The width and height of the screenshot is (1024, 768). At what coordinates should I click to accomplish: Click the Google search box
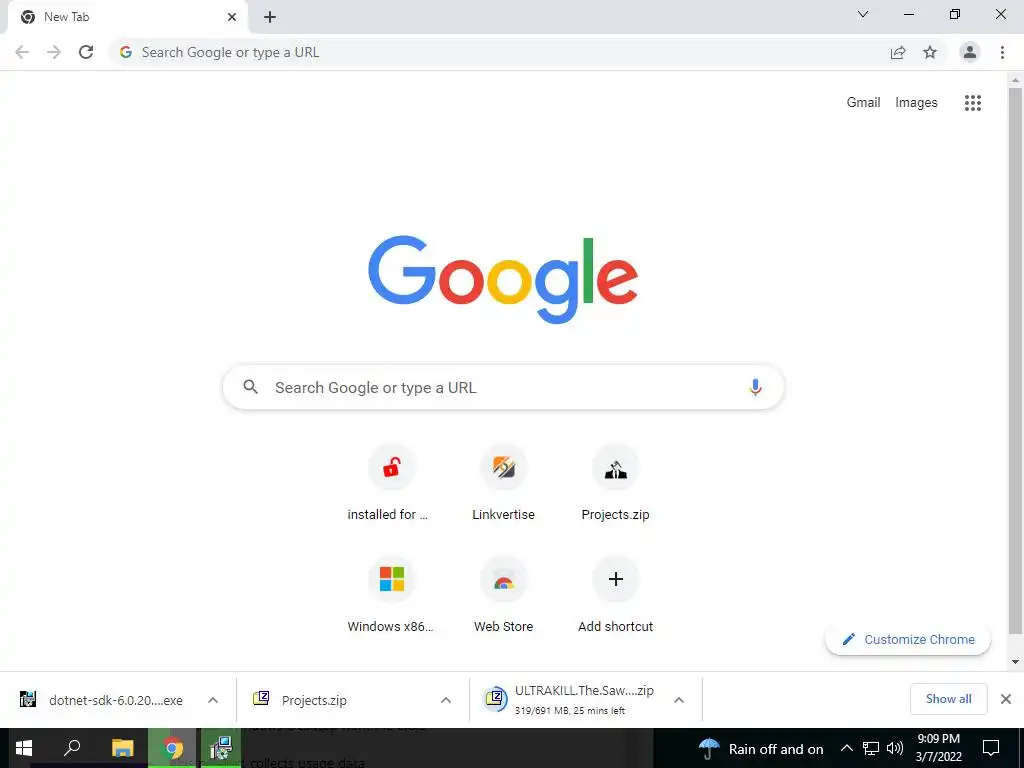pyautogui.click(x=503, y=387)
